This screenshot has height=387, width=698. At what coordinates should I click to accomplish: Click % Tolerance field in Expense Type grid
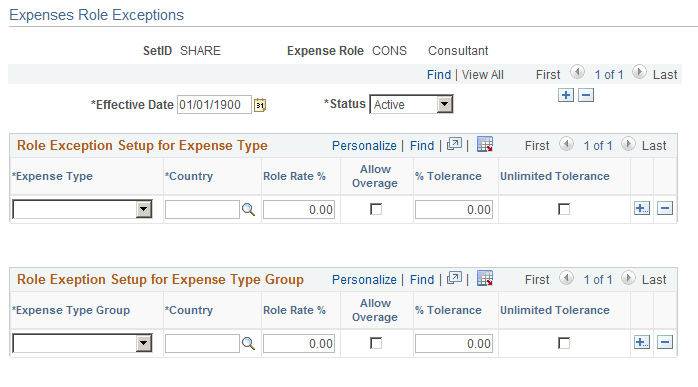tap(454, 209)
